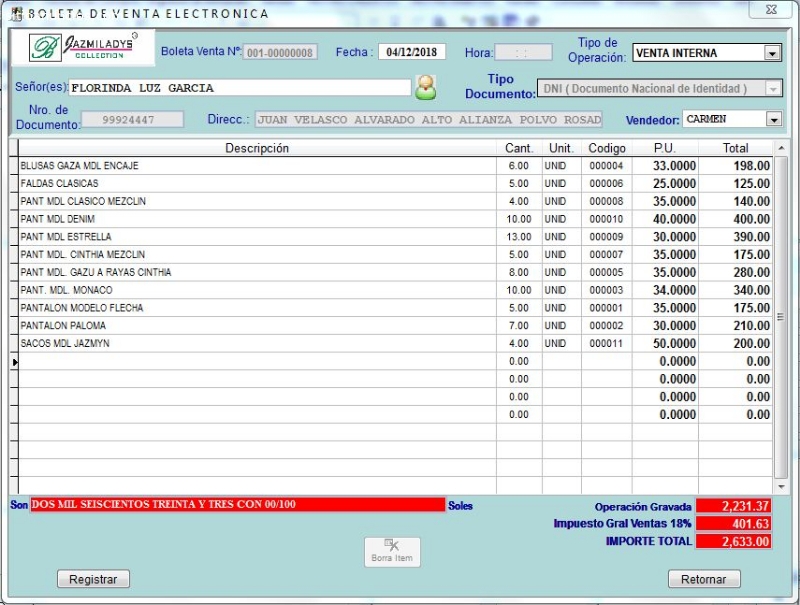Screen dimensions: 800x605
Task: Click the grid scrollbar down arrow
Action: pos(781,487)
